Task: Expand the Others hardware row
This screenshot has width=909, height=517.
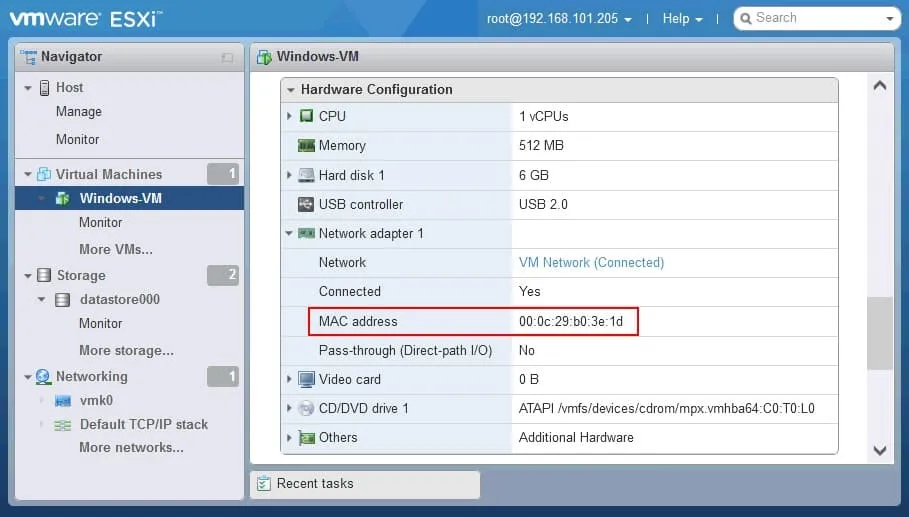Action: point(290,437)
